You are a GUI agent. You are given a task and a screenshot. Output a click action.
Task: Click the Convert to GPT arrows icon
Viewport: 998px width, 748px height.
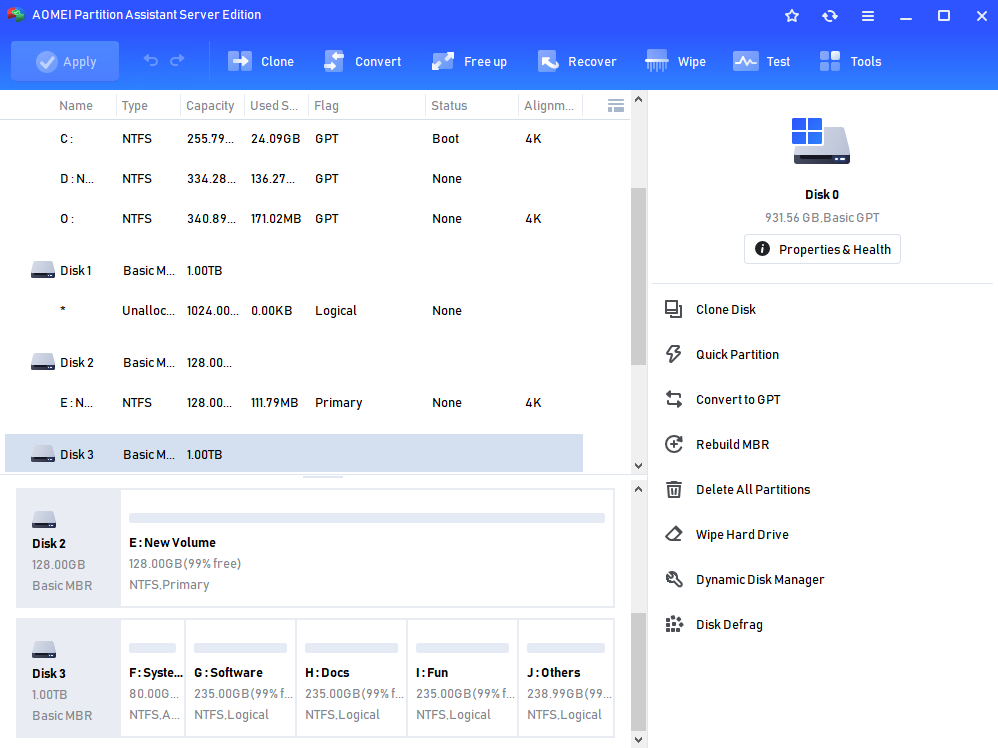click(673, 399)
